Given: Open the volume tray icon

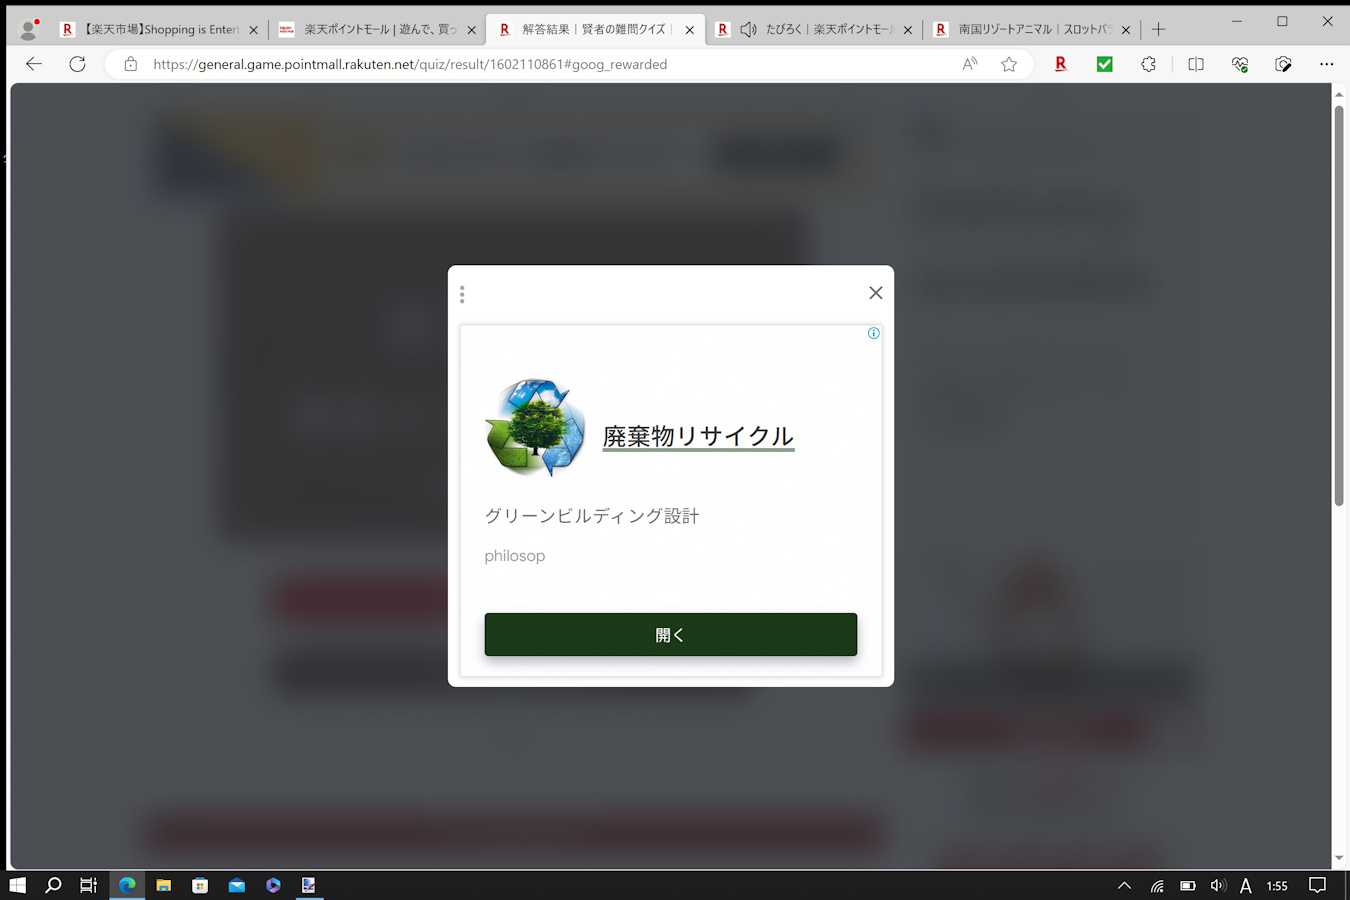Looking at the screenshot, I should pos(1217,885).
